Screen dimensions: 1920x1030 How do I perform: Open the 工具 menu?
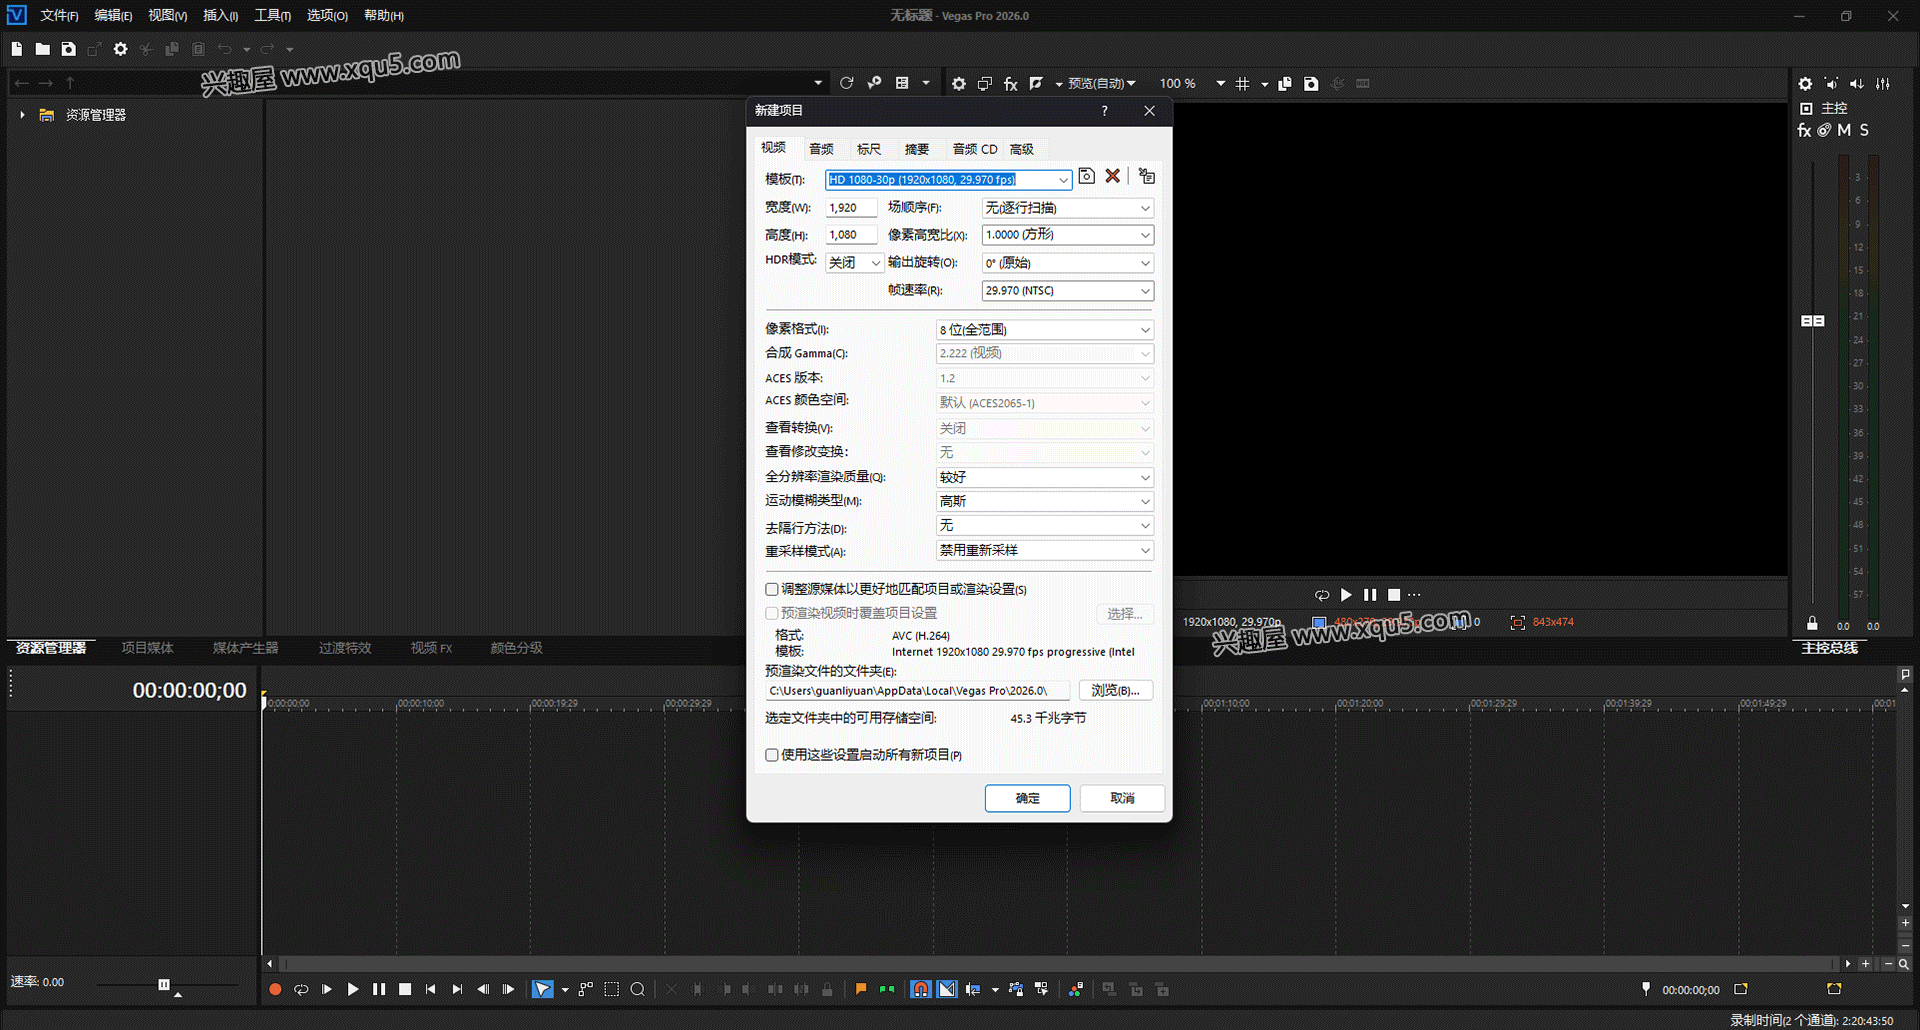point(272,15)
